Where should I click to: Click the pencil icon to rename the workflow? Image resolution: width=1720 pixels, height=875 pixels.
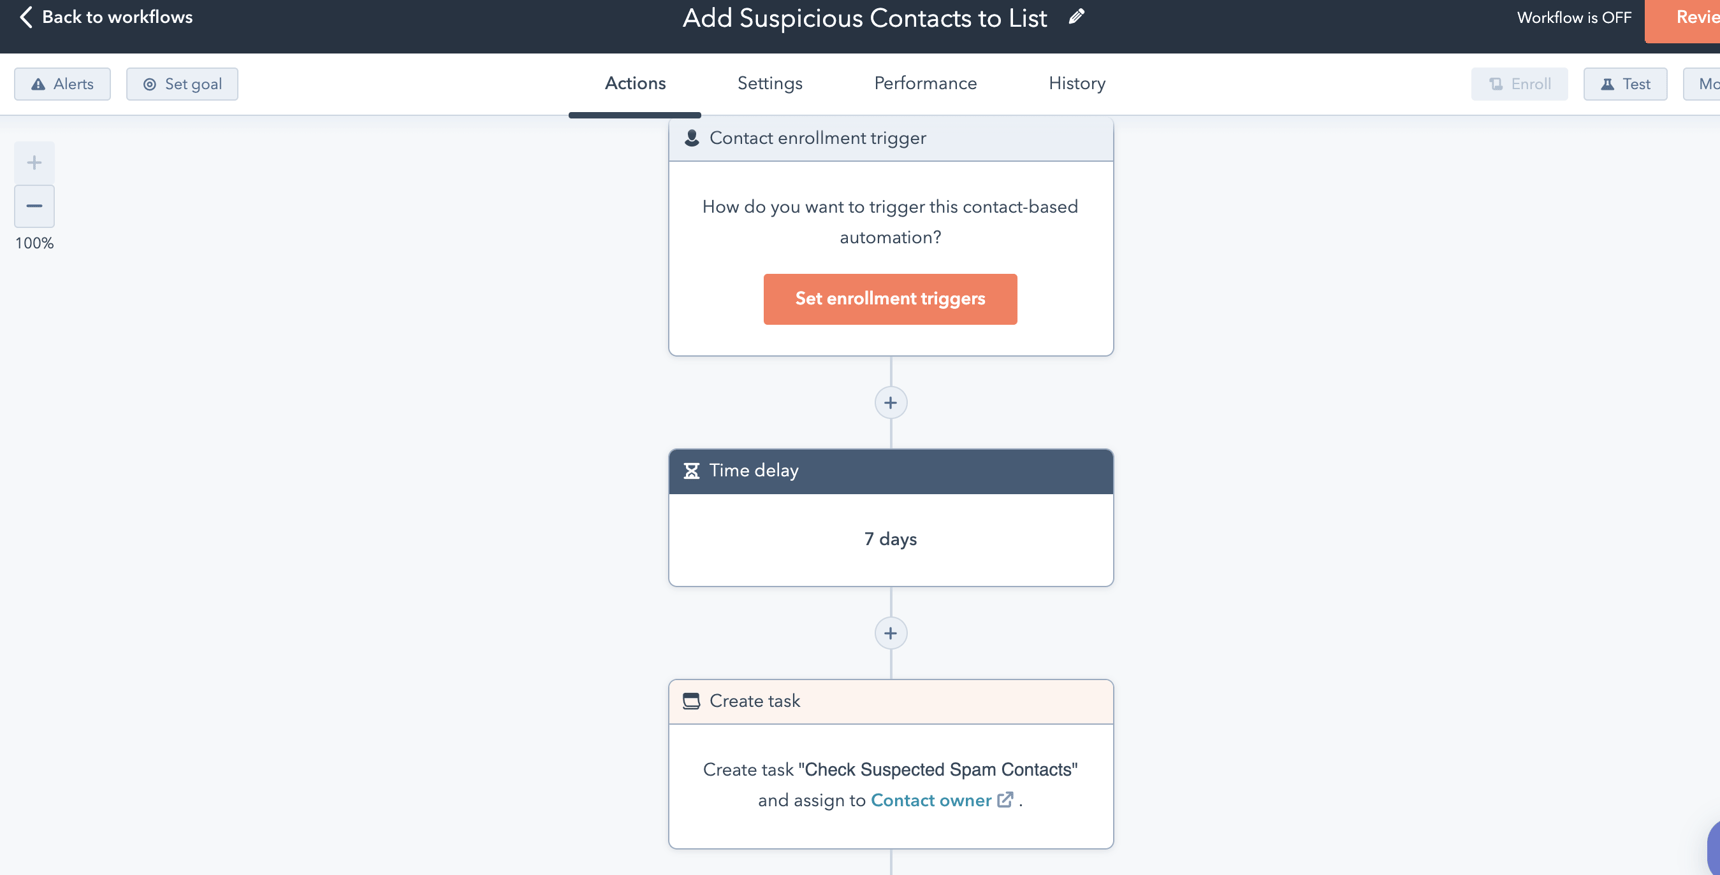pyautogui.click(x=1077, y=17)
